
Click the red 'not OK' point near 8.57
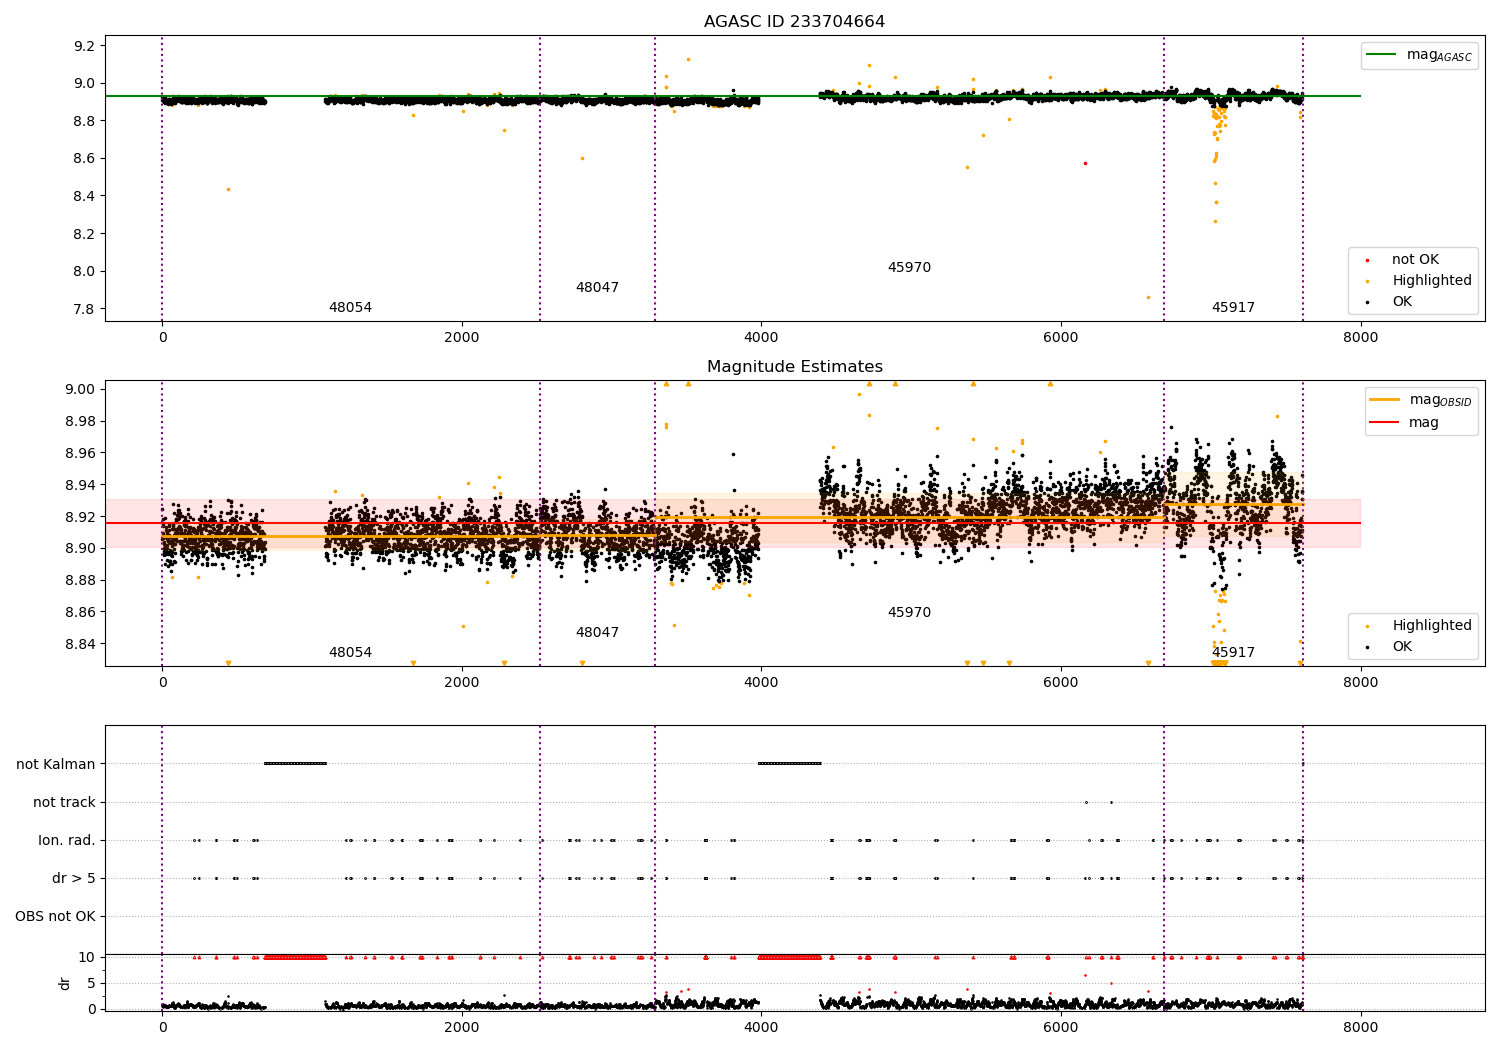(x=1085, y=163)
